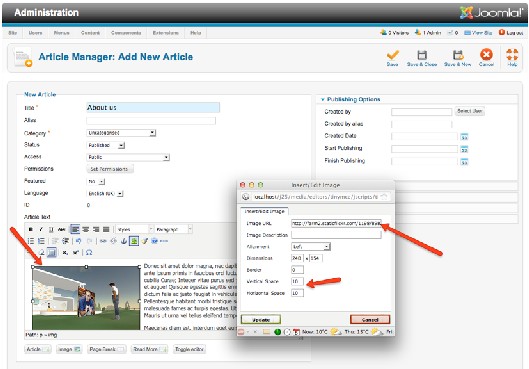Open the Styles dropdown in editor
Image resolution: width=529 pixels, height=369 pixels.
tap(134, 229)
